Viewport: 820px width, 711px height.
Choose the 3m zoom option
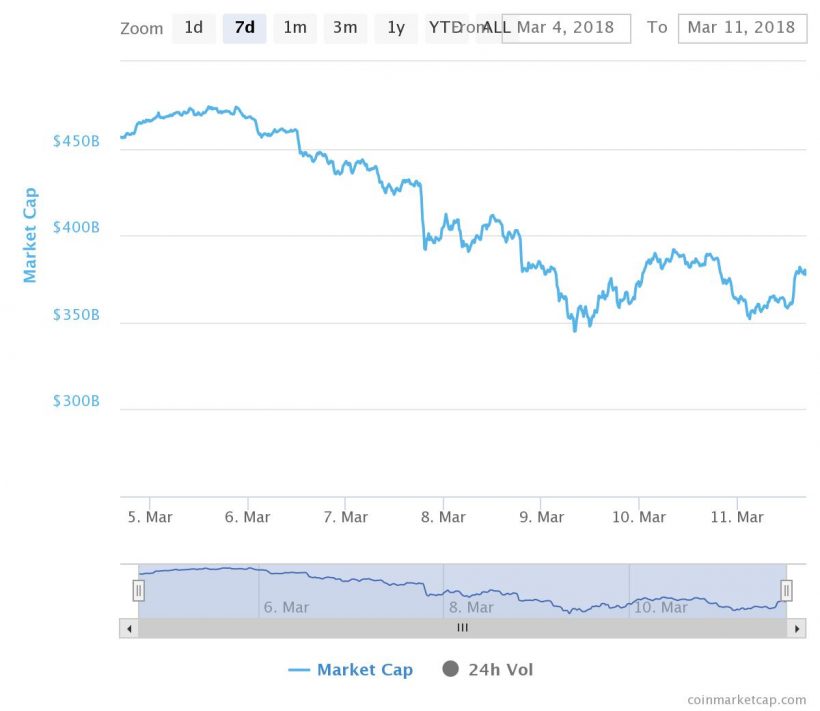click(x=345, y=28)
